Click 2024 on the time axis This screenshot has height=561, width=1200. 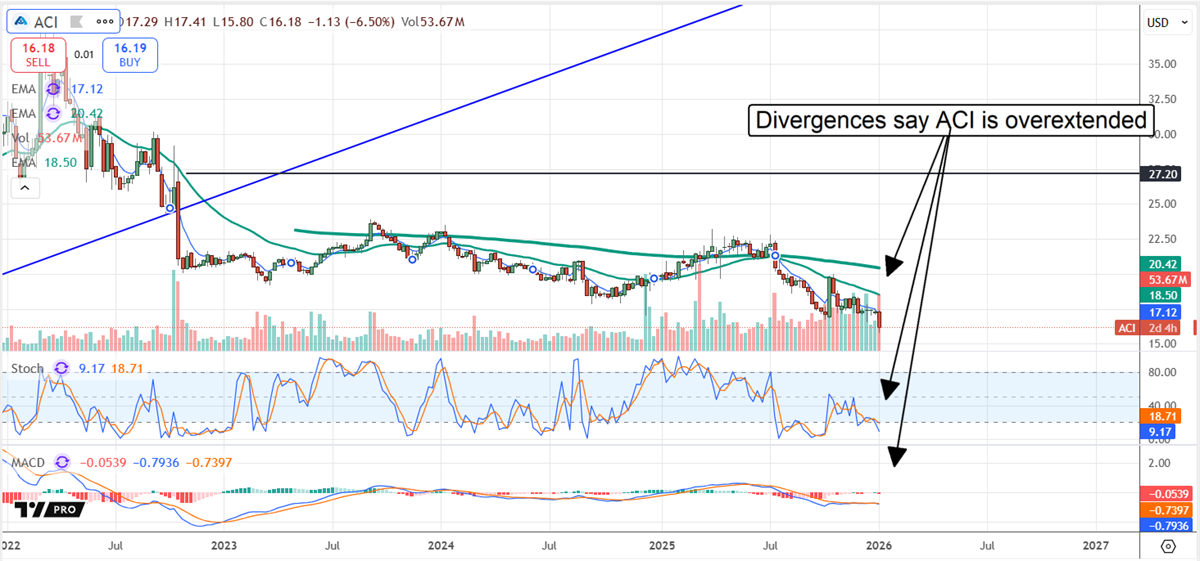click(x=441, y=546)
